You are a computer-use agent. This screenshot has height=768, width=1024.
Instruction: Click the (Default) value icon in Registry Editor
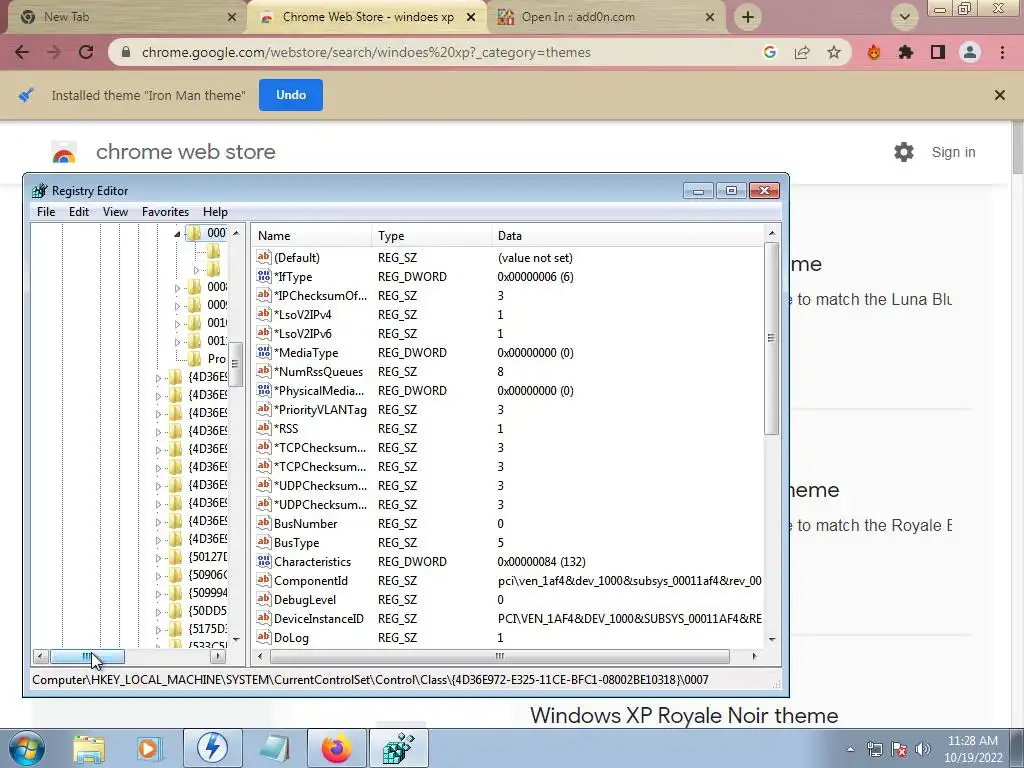click(x=264, y=257)
